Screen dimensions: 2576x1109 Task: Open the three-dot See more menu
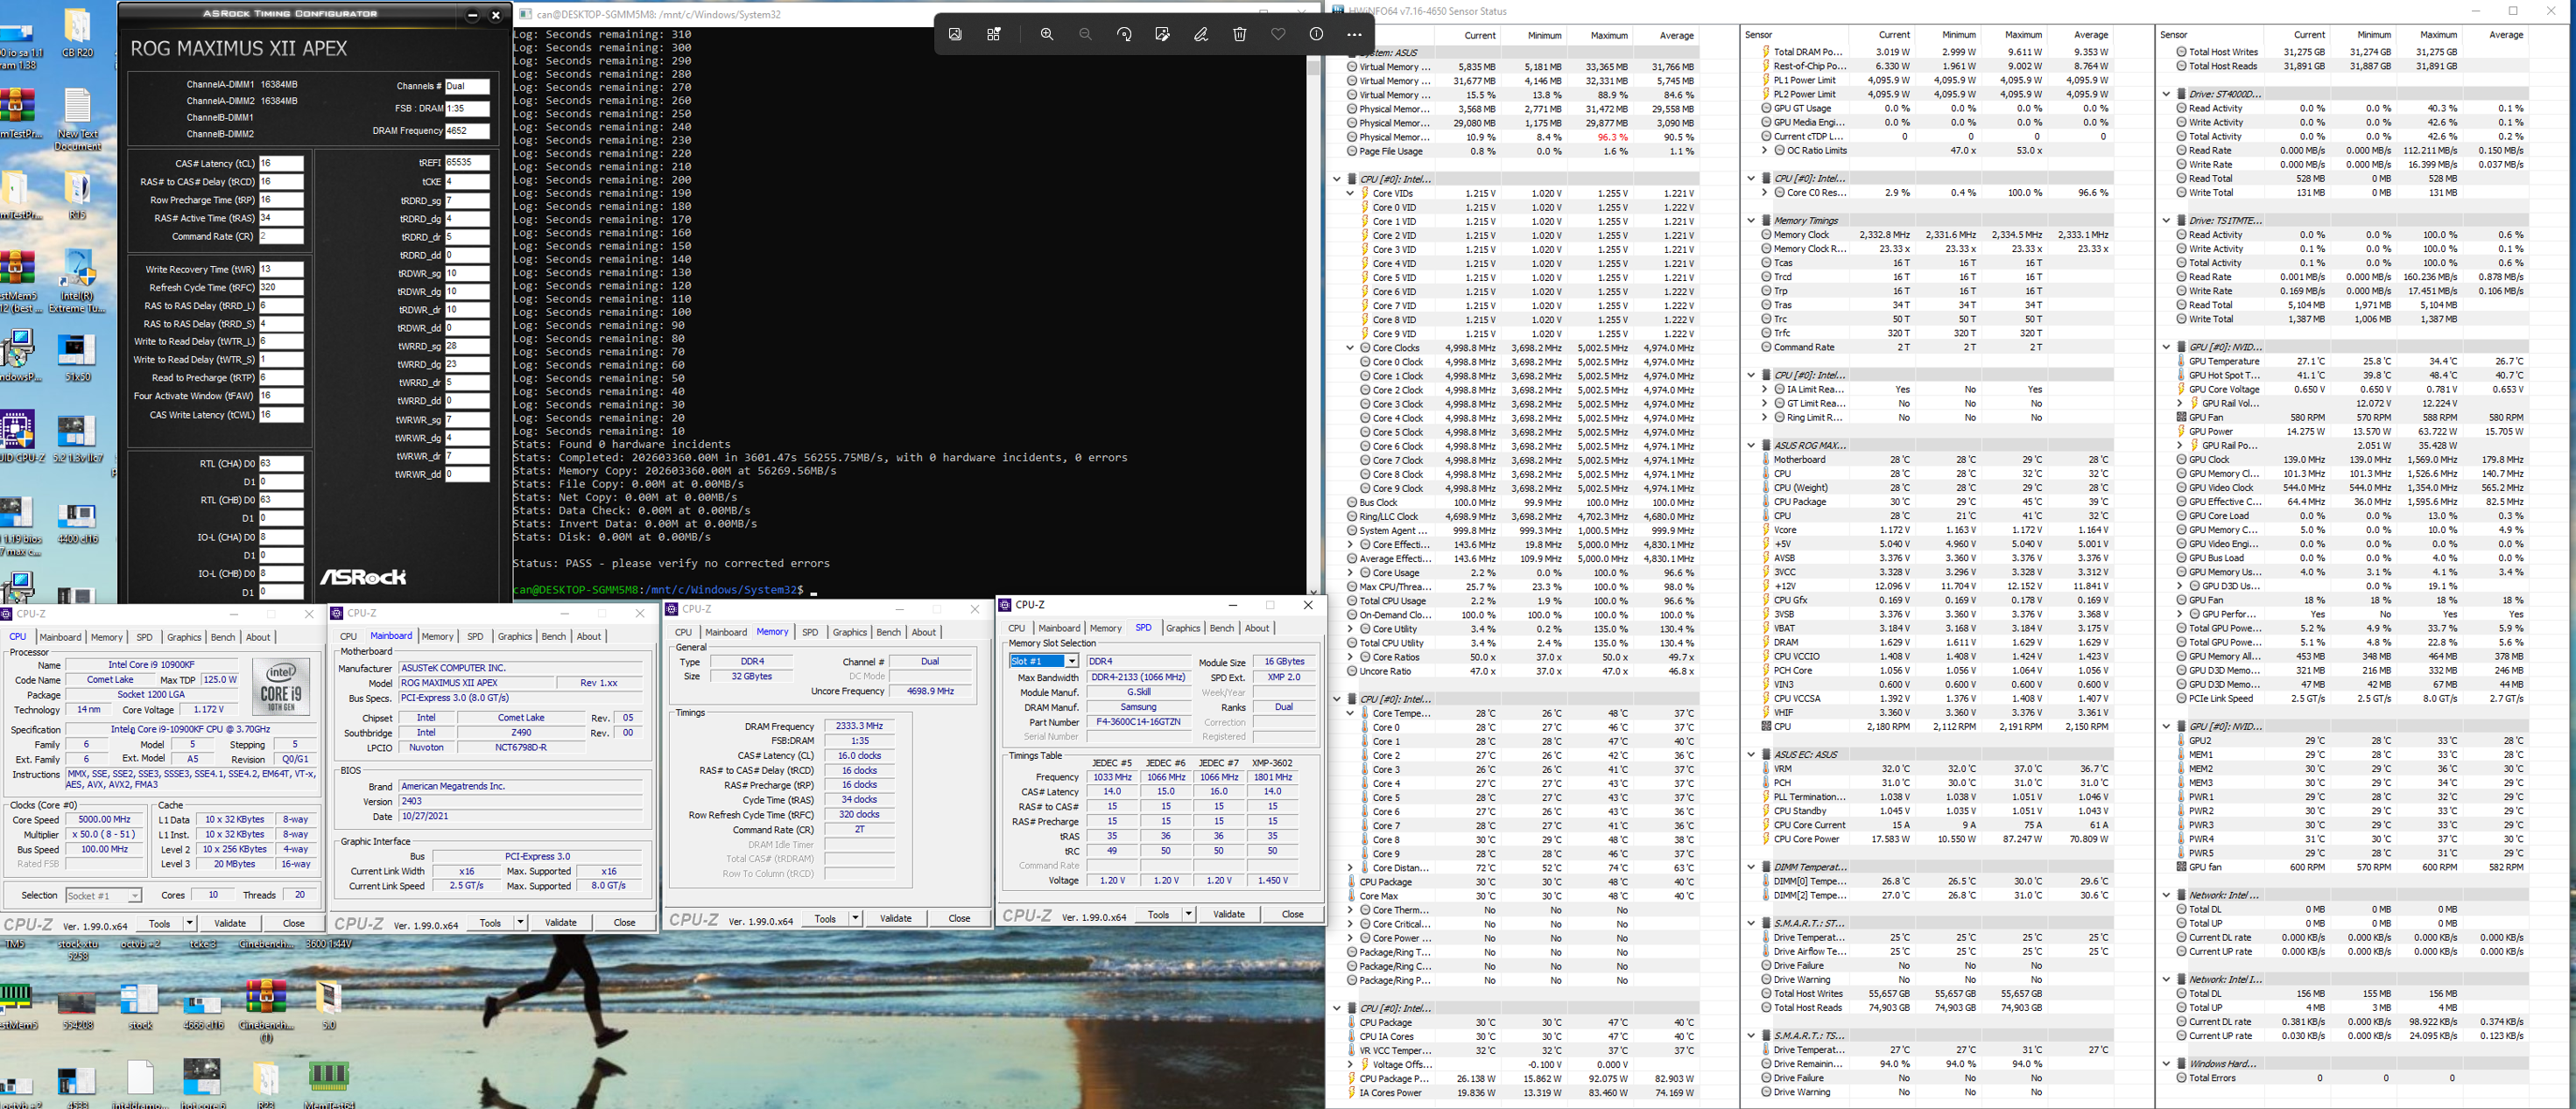tap(1354, 34)
